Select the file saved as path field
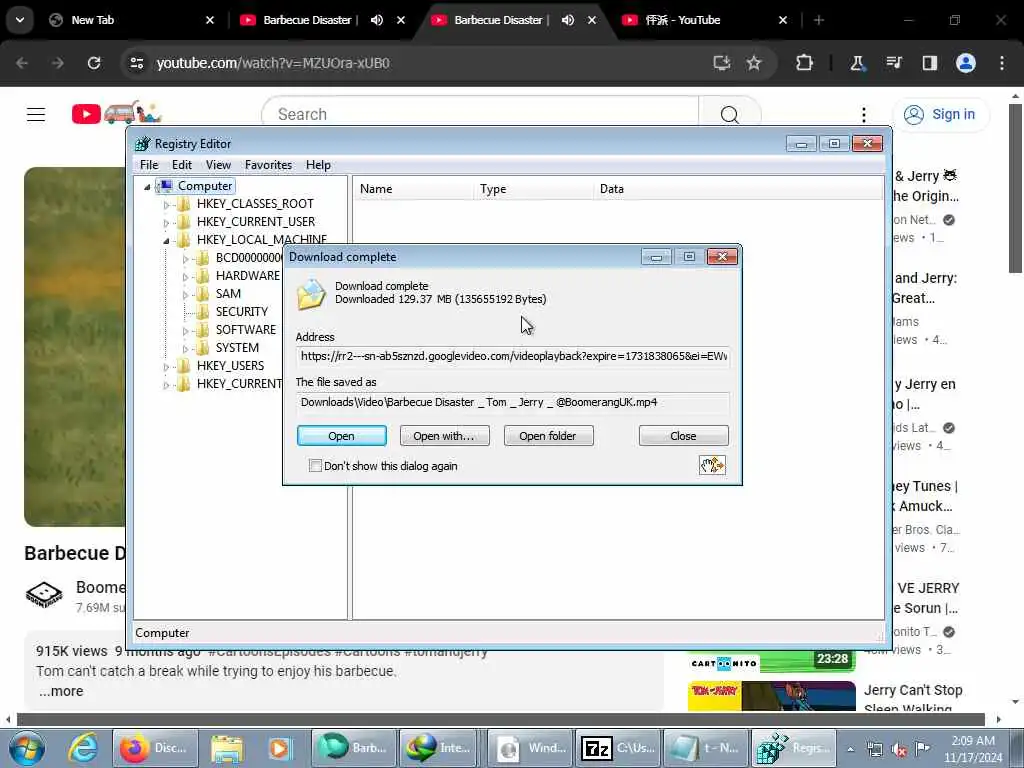This screenshot has height=768, width=1024. click(513, 402)
